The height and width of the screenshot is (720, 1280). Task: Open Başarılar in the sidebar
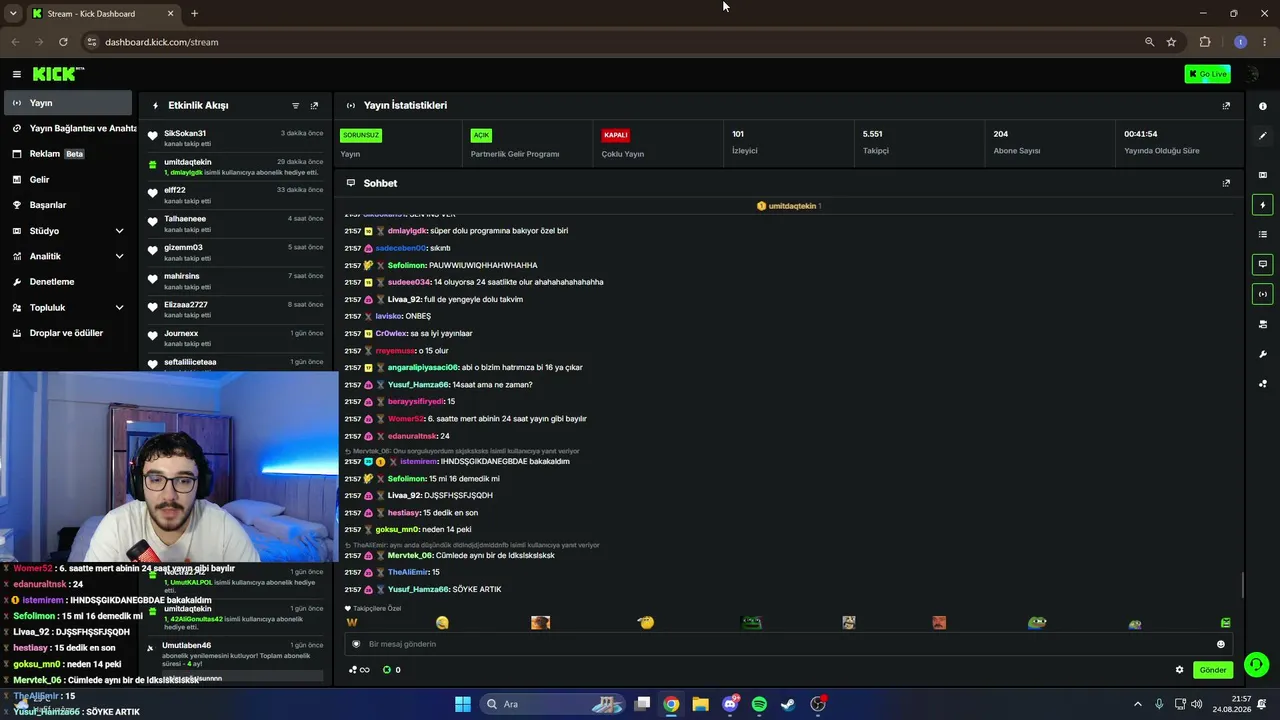point(66,205)
